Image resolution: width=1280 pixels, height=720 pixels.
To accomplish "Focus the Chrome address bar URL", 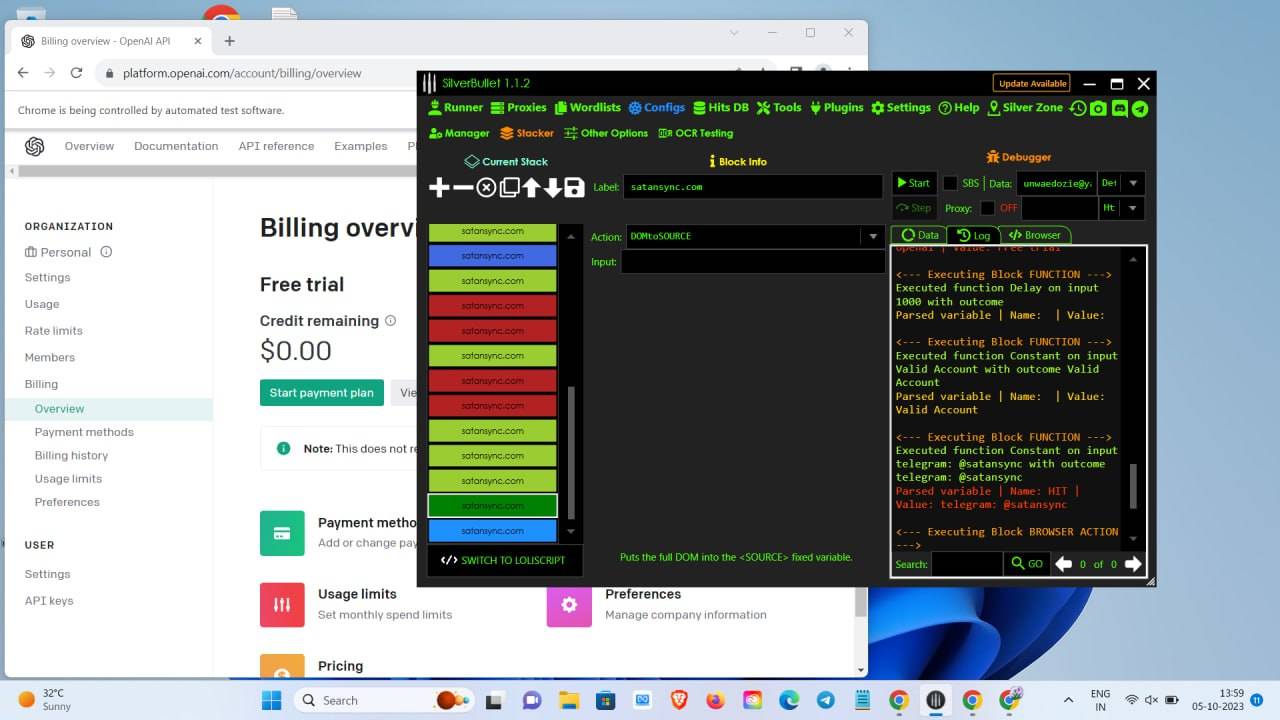I will (x=242, y=73).
